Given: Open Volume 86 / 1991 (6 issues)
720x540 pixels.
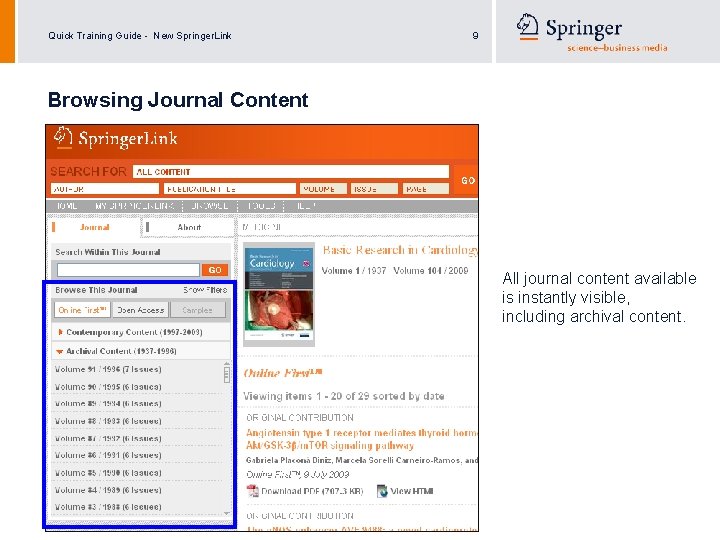Looking at the screenshot, I should tap(108, 455).
